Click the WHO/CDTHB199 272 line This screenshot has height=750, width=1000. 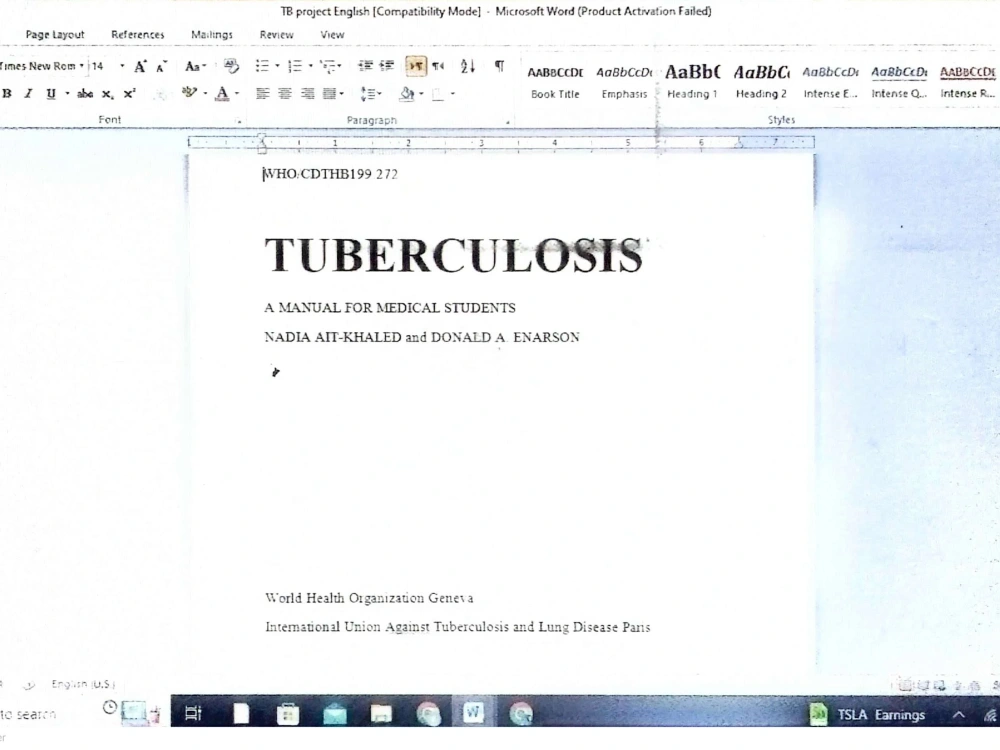pyautogui.click(x=330, y=174)
